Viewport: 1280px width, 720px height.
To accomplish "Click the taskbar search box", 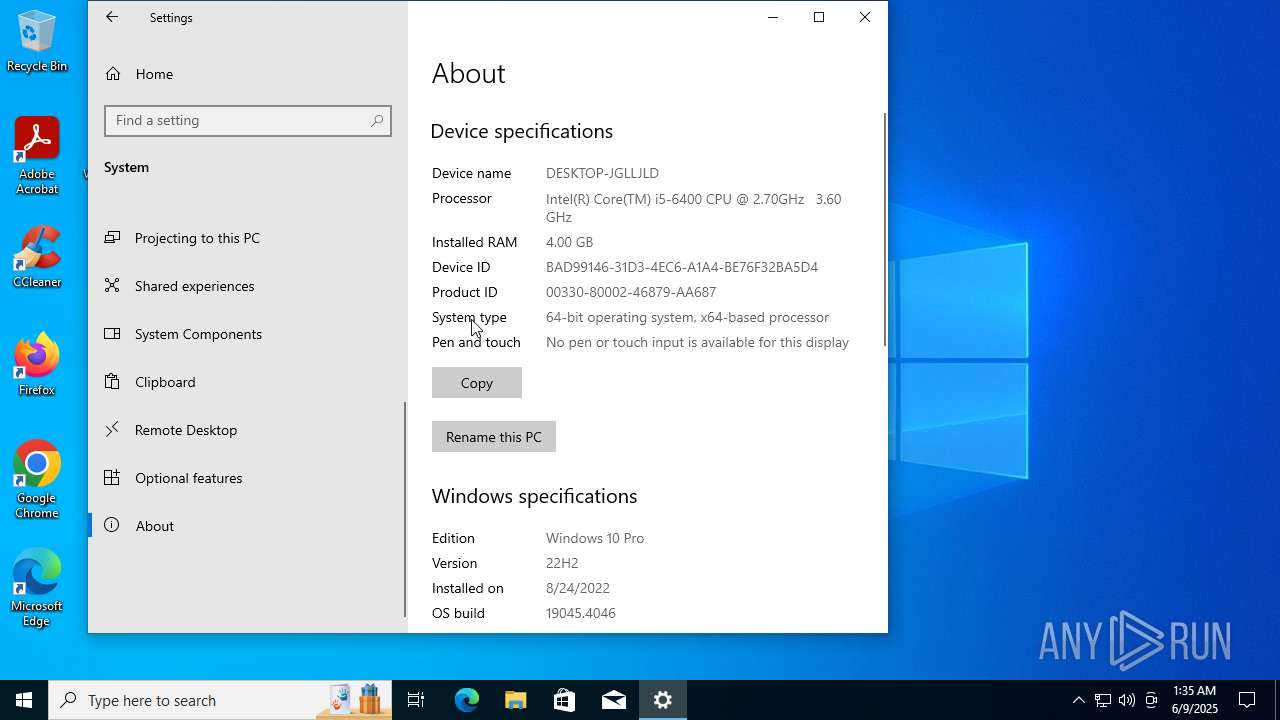I will click(220, 700).
